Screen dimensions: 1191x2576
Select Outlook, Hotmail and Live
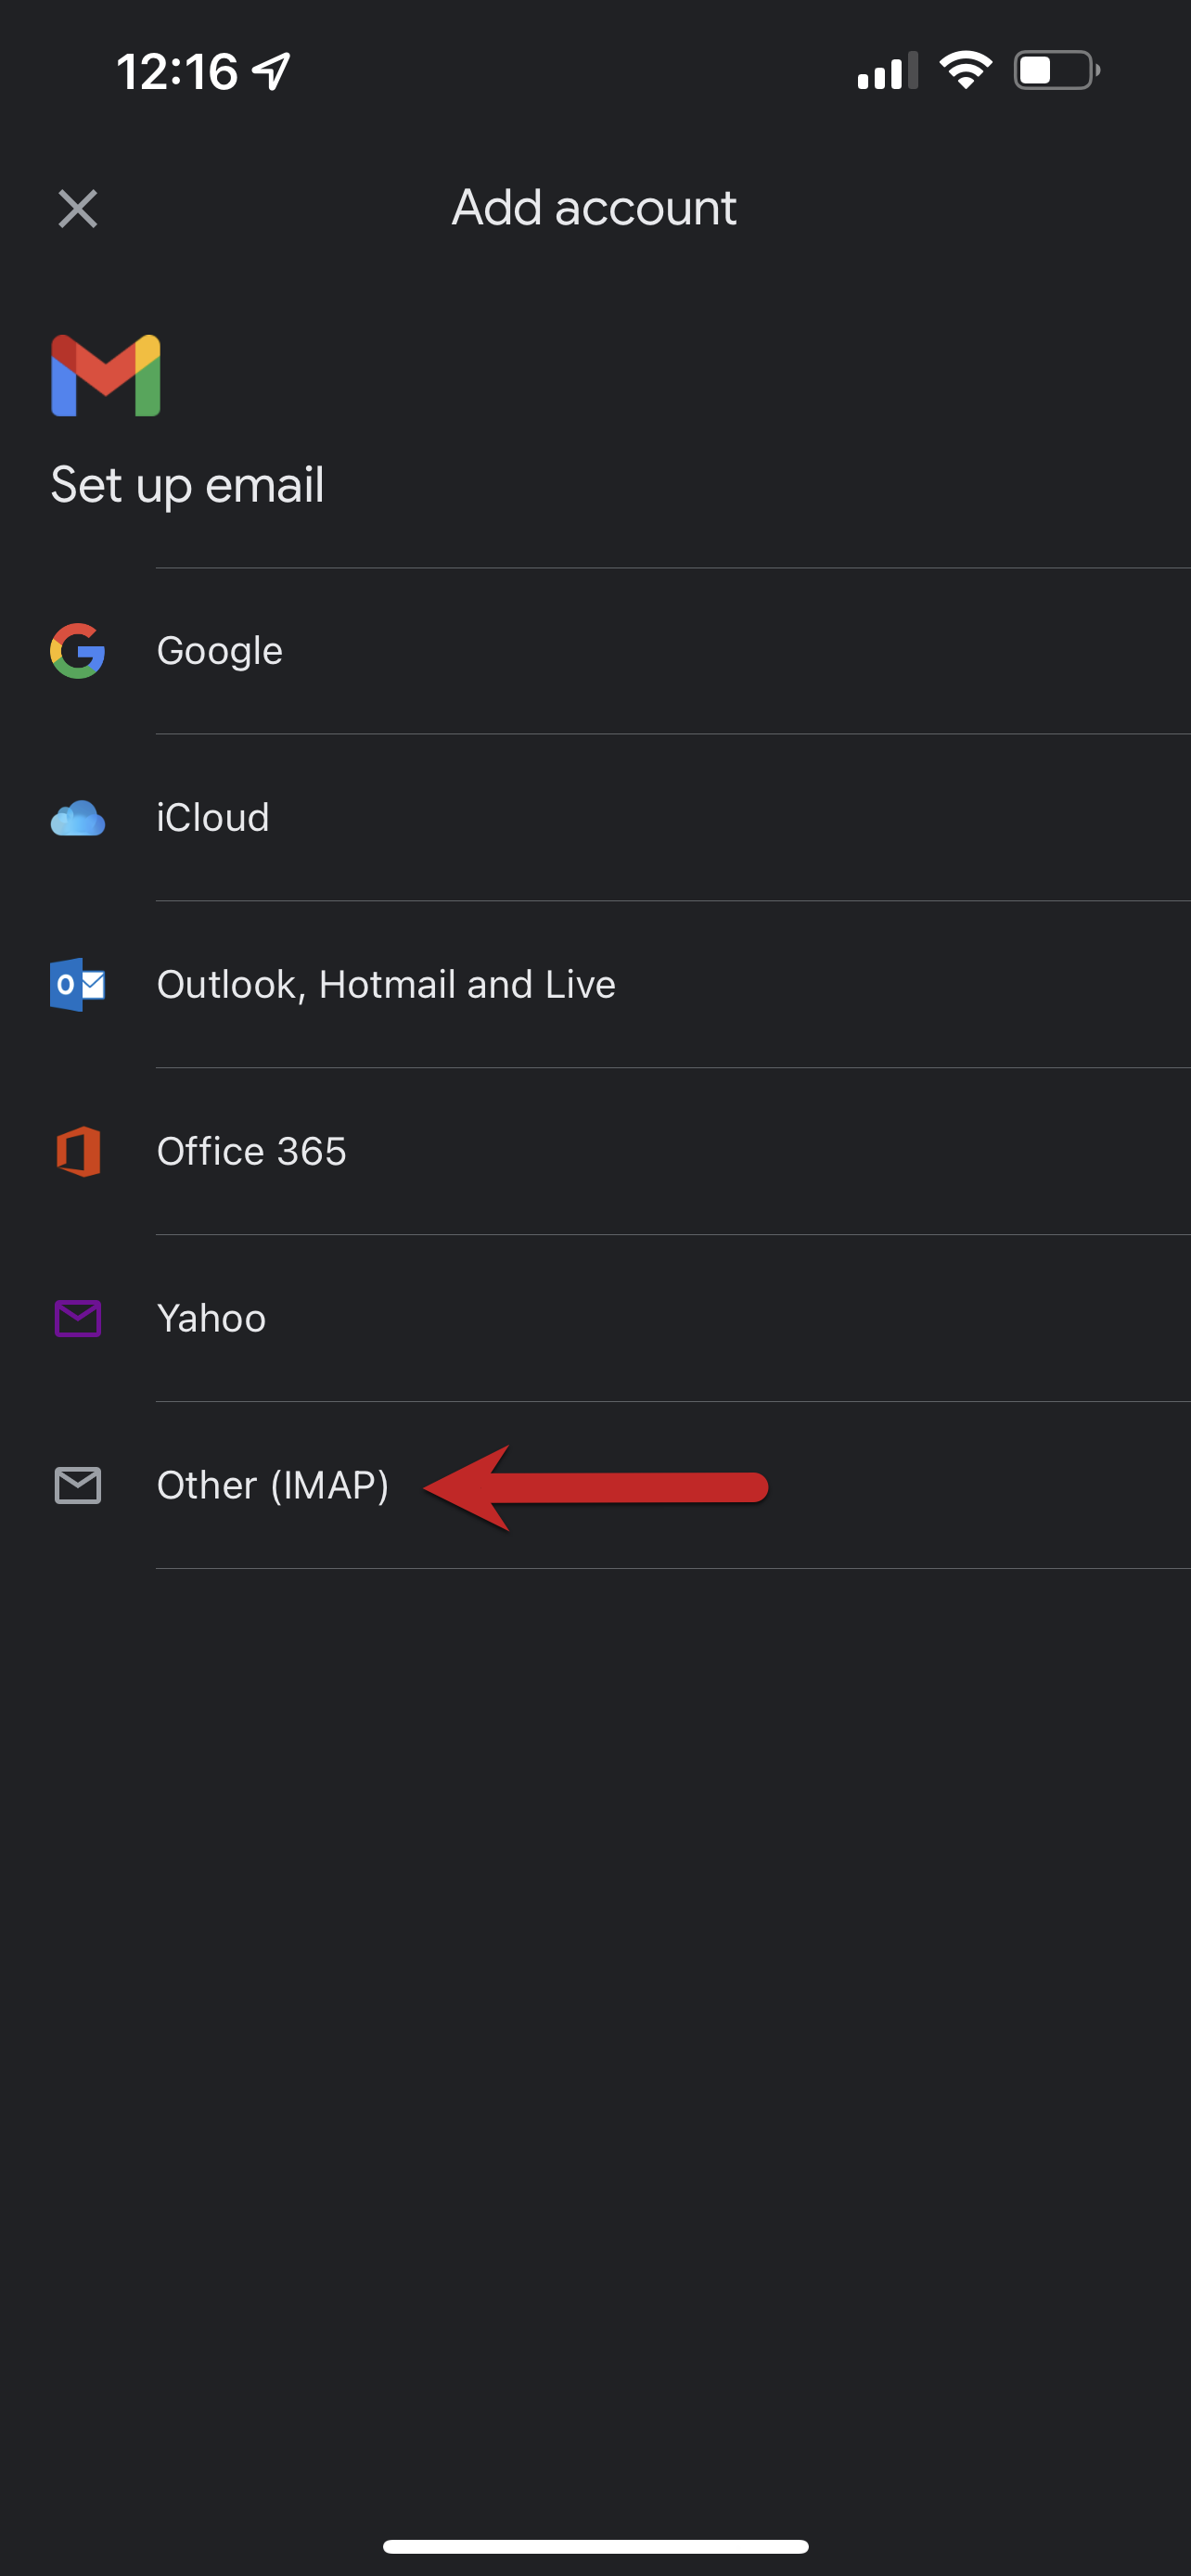point(386,985)
